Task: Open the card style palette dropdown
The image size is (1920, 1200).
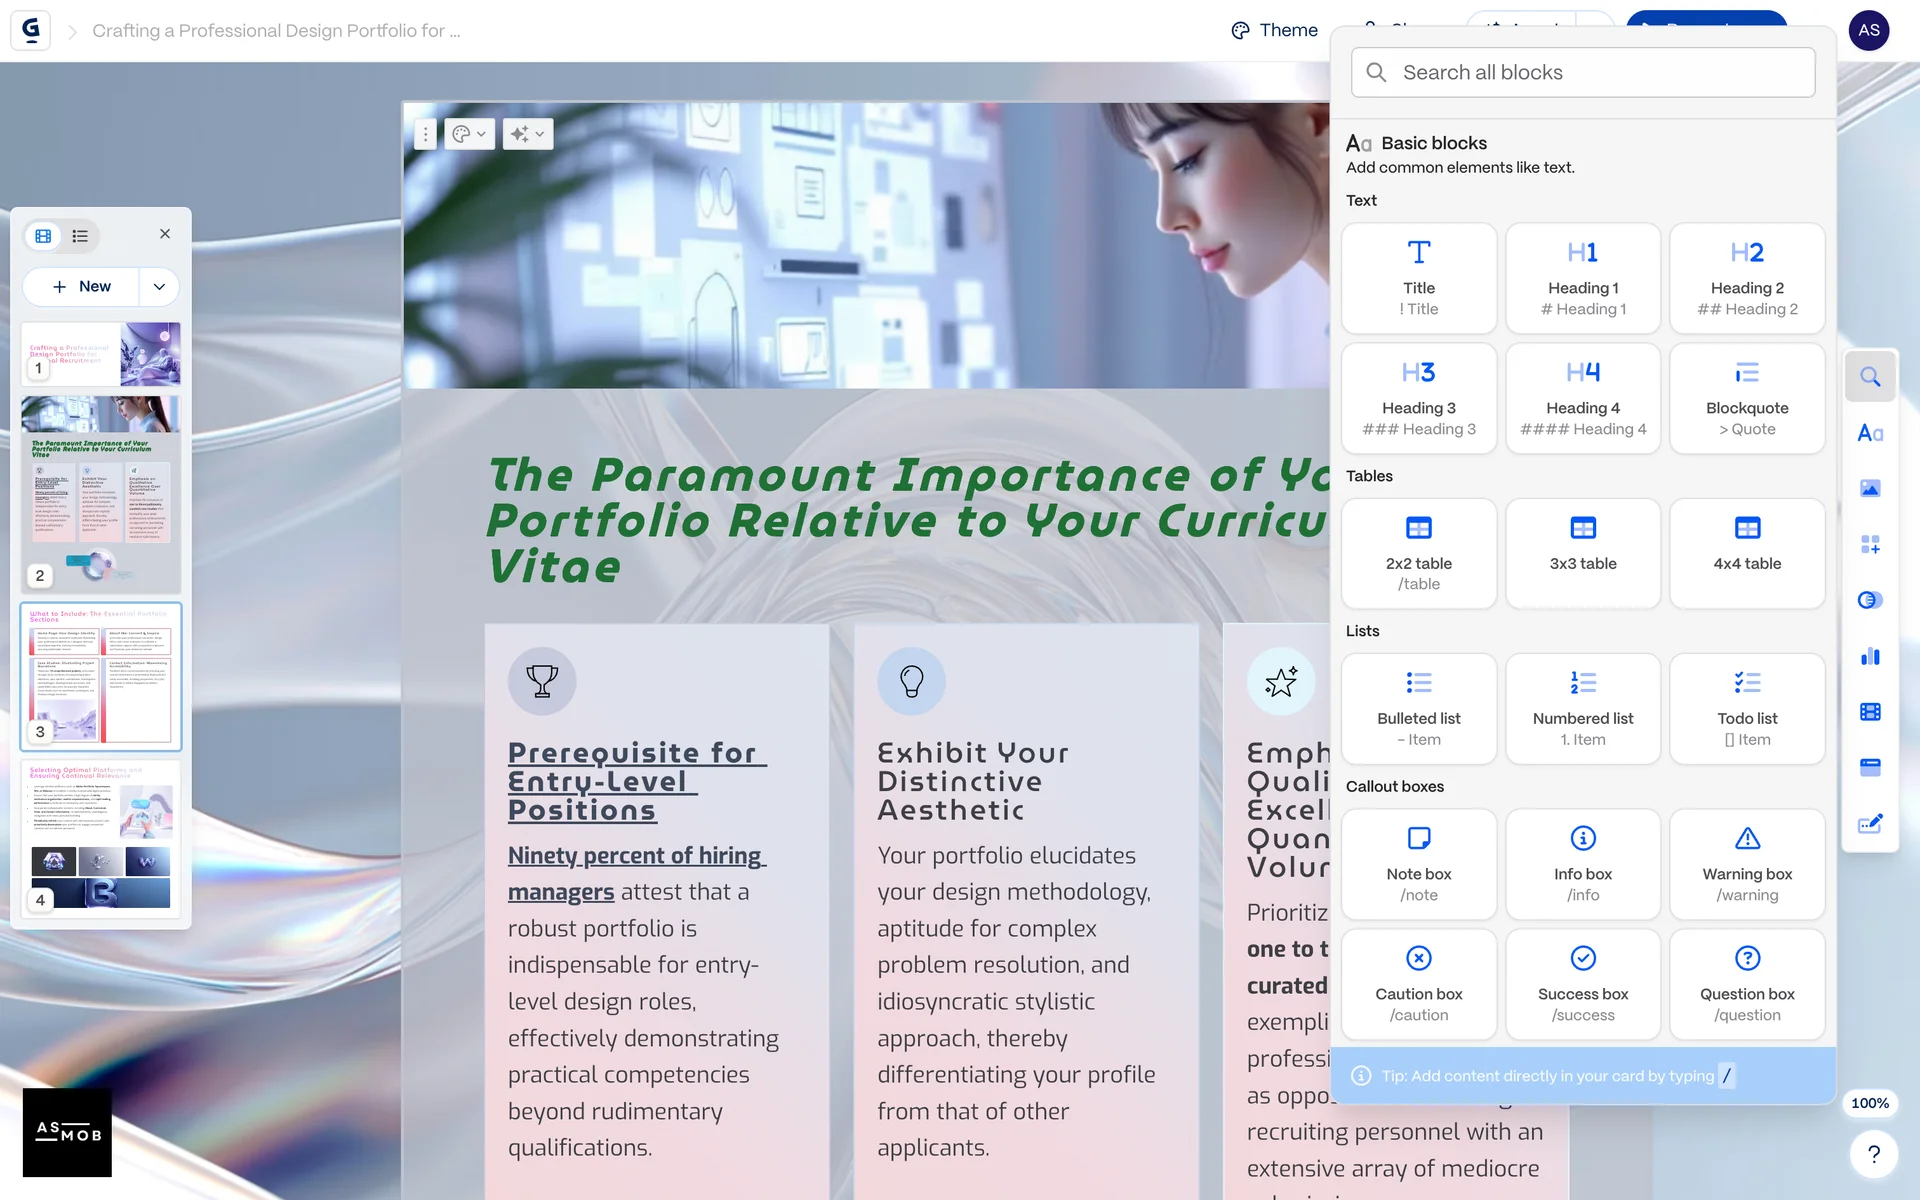Action: pyautogui.click(x=469, y=134)
